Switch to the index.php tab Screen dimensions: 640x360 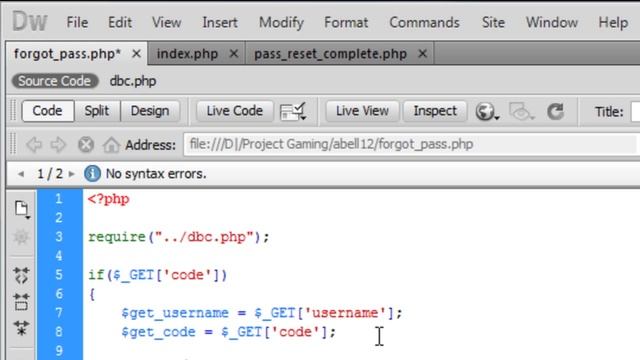tap(187, 53)
